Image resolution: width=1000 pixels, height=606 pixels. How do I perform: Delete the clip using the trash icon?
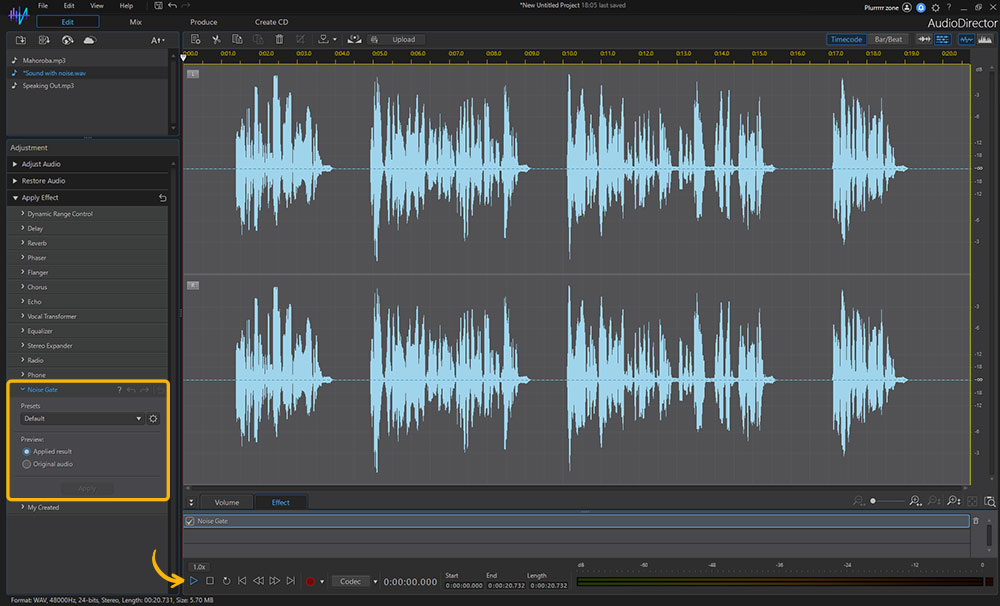pos(279,39)
